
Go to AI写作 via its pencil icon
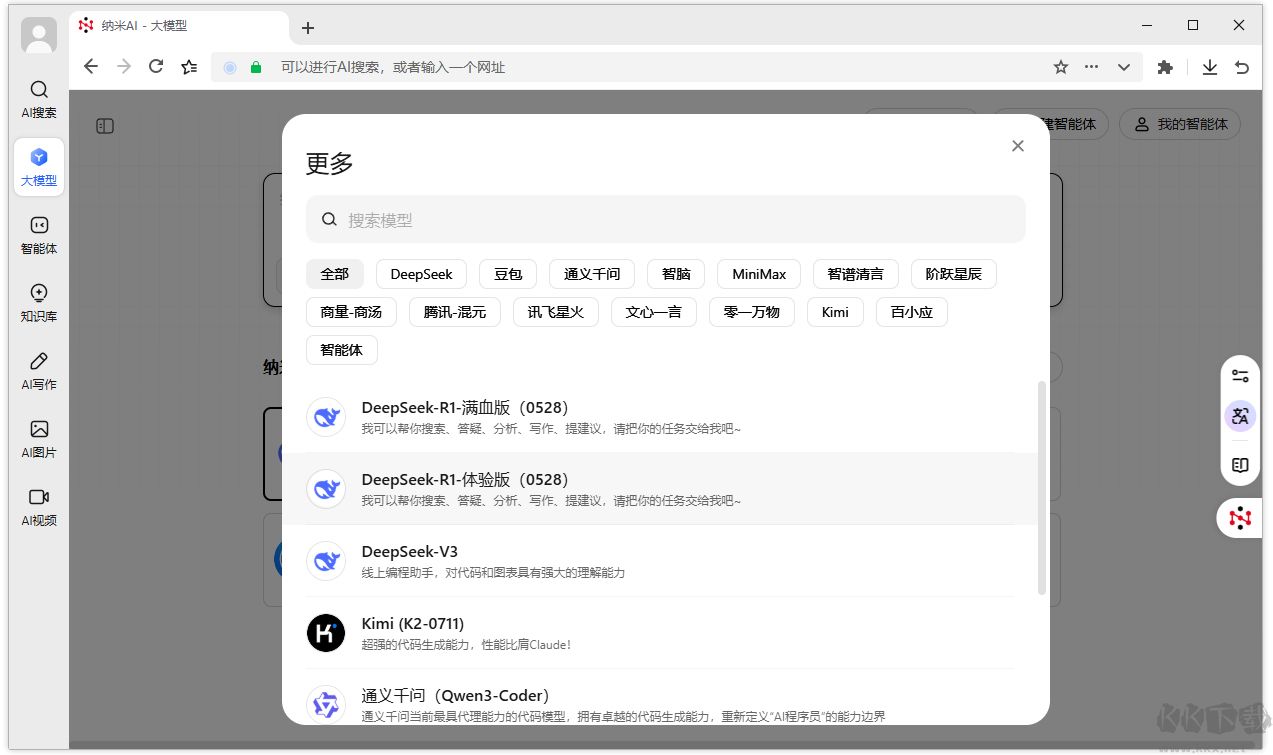[x=38, y=371]
